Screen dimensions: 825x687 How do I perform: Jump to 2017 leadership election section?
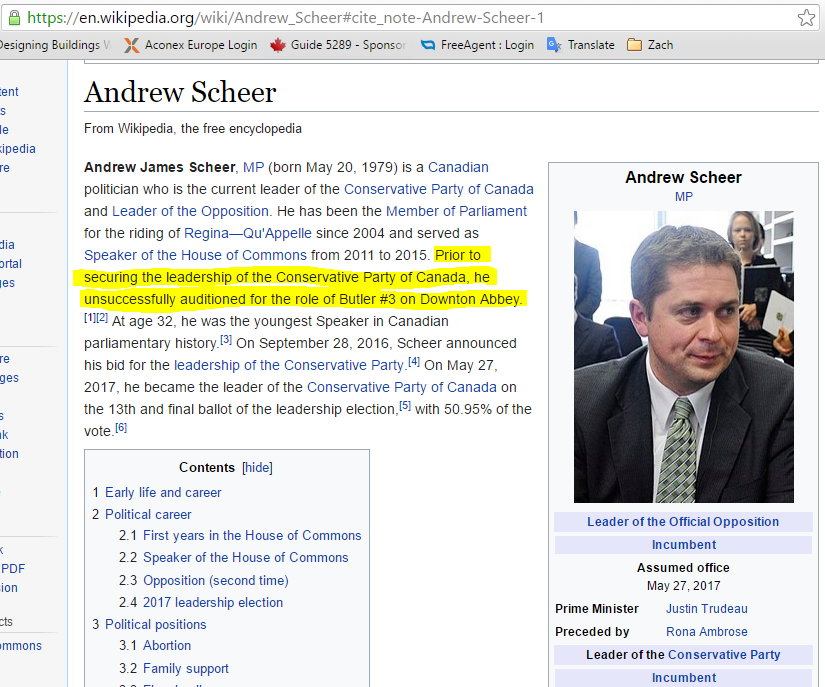[213, 603]
